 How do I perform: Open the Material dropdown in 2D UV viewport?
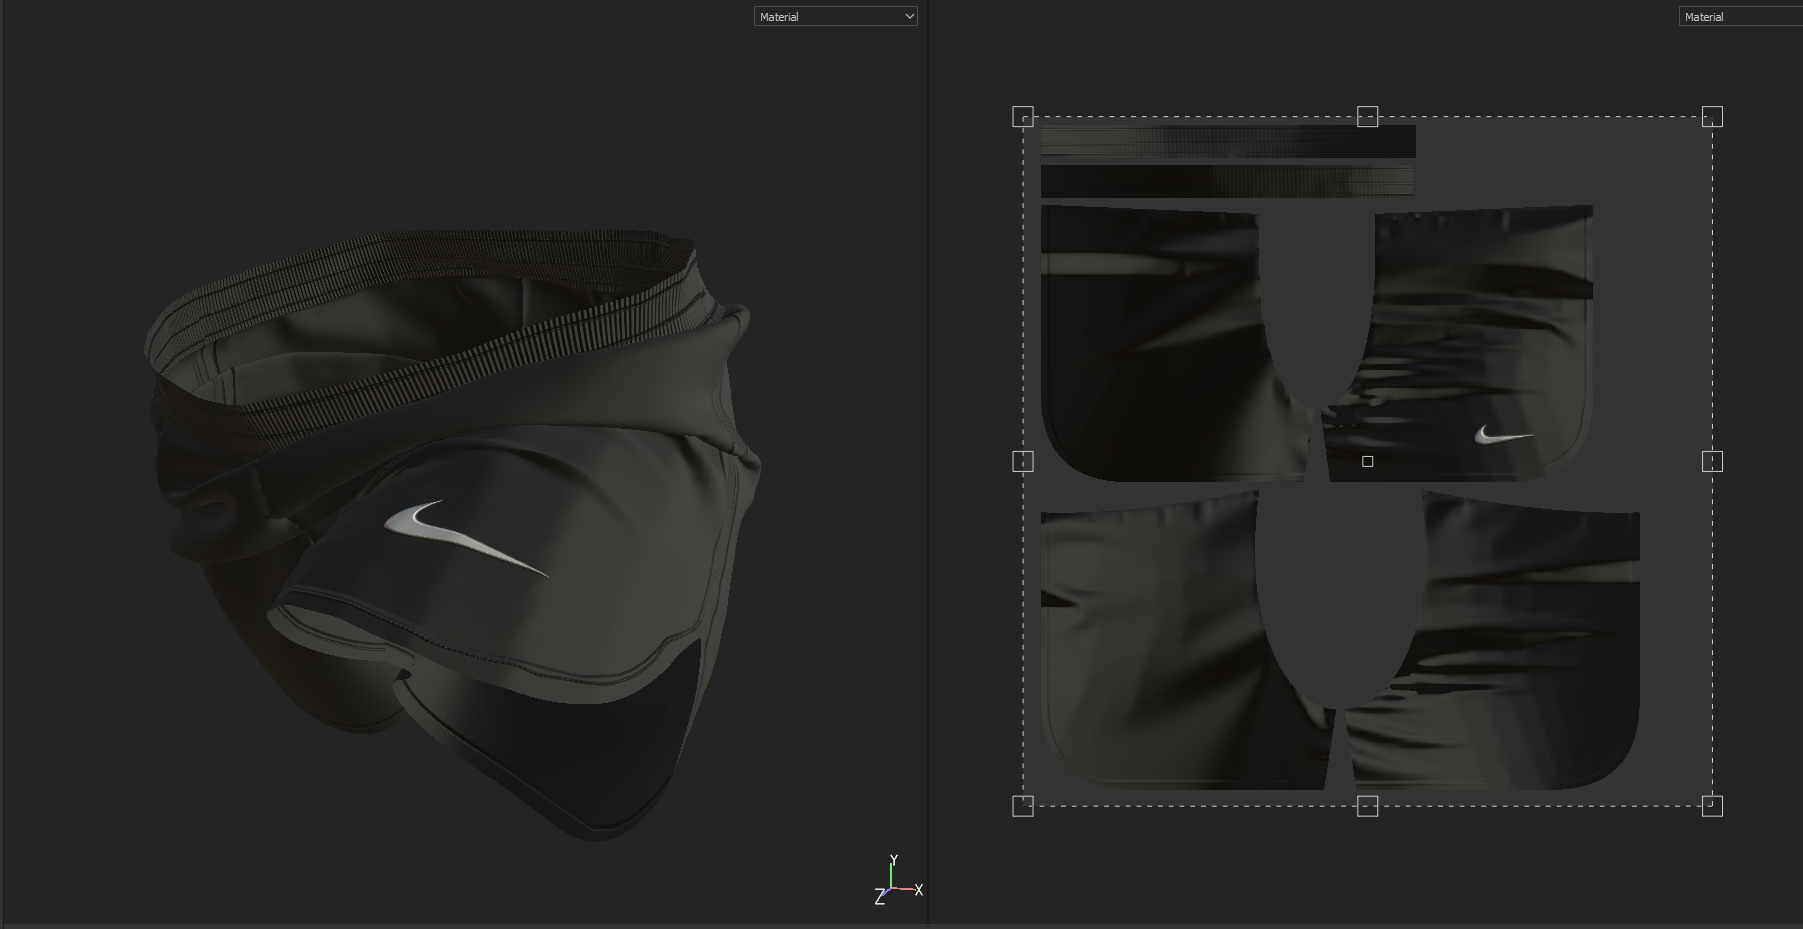pyautogui.click(x=1740, y=16)
